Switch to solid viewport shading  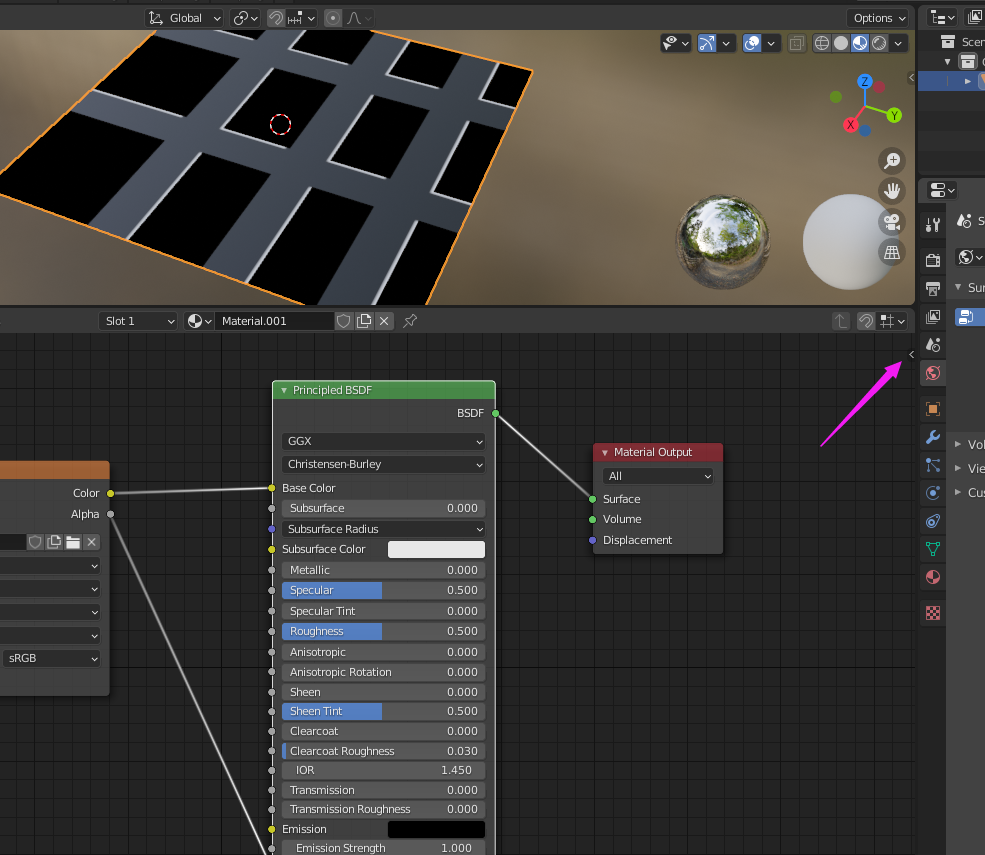point(841,43)
